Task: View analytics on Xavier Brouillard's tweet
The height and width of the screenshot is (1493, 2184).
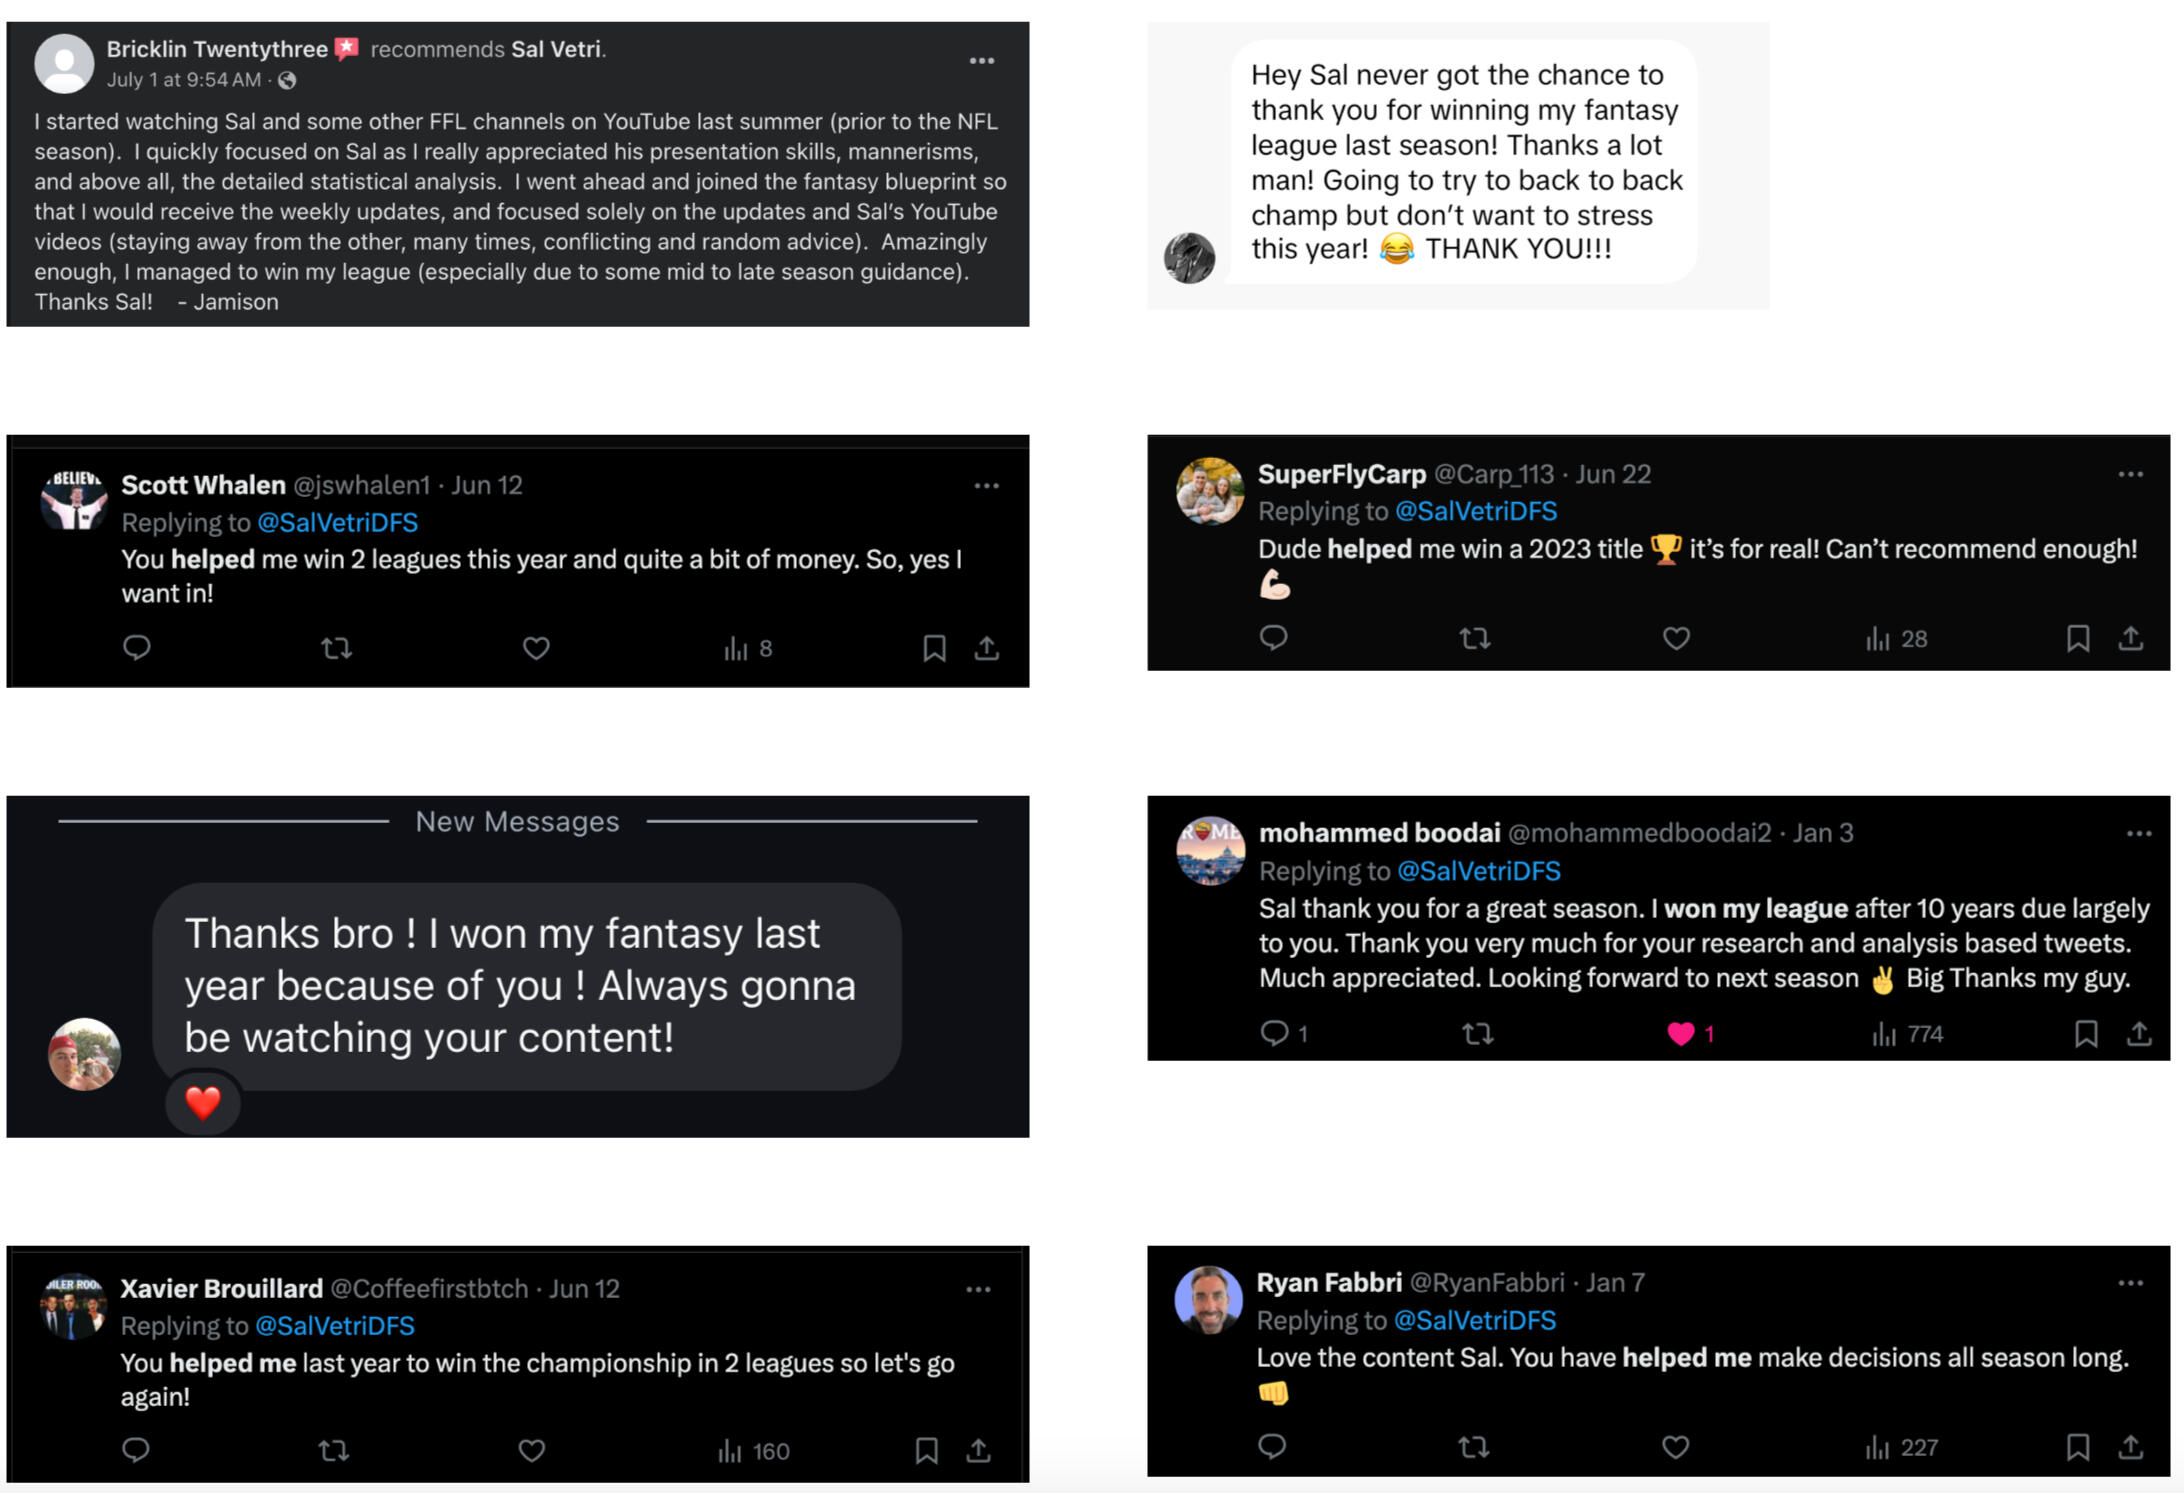Action: 753,1450
